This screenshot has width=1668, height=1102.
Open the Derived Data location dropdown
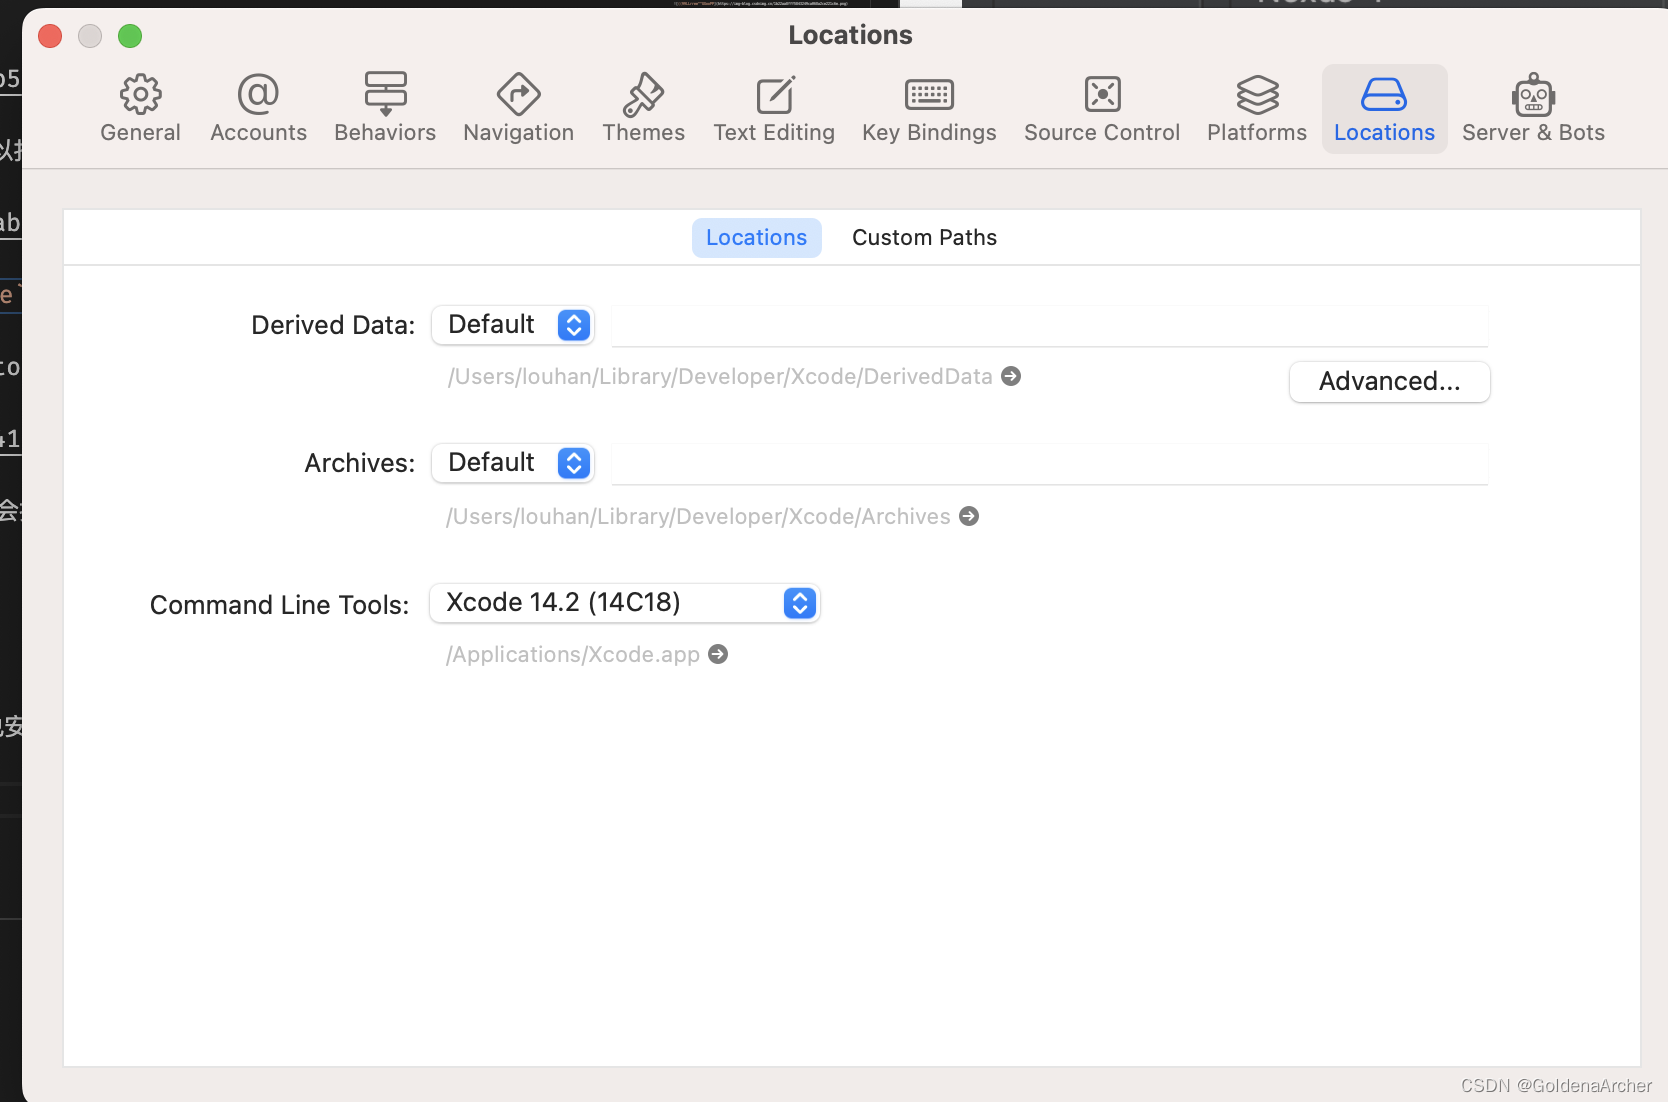coord(513,325)
